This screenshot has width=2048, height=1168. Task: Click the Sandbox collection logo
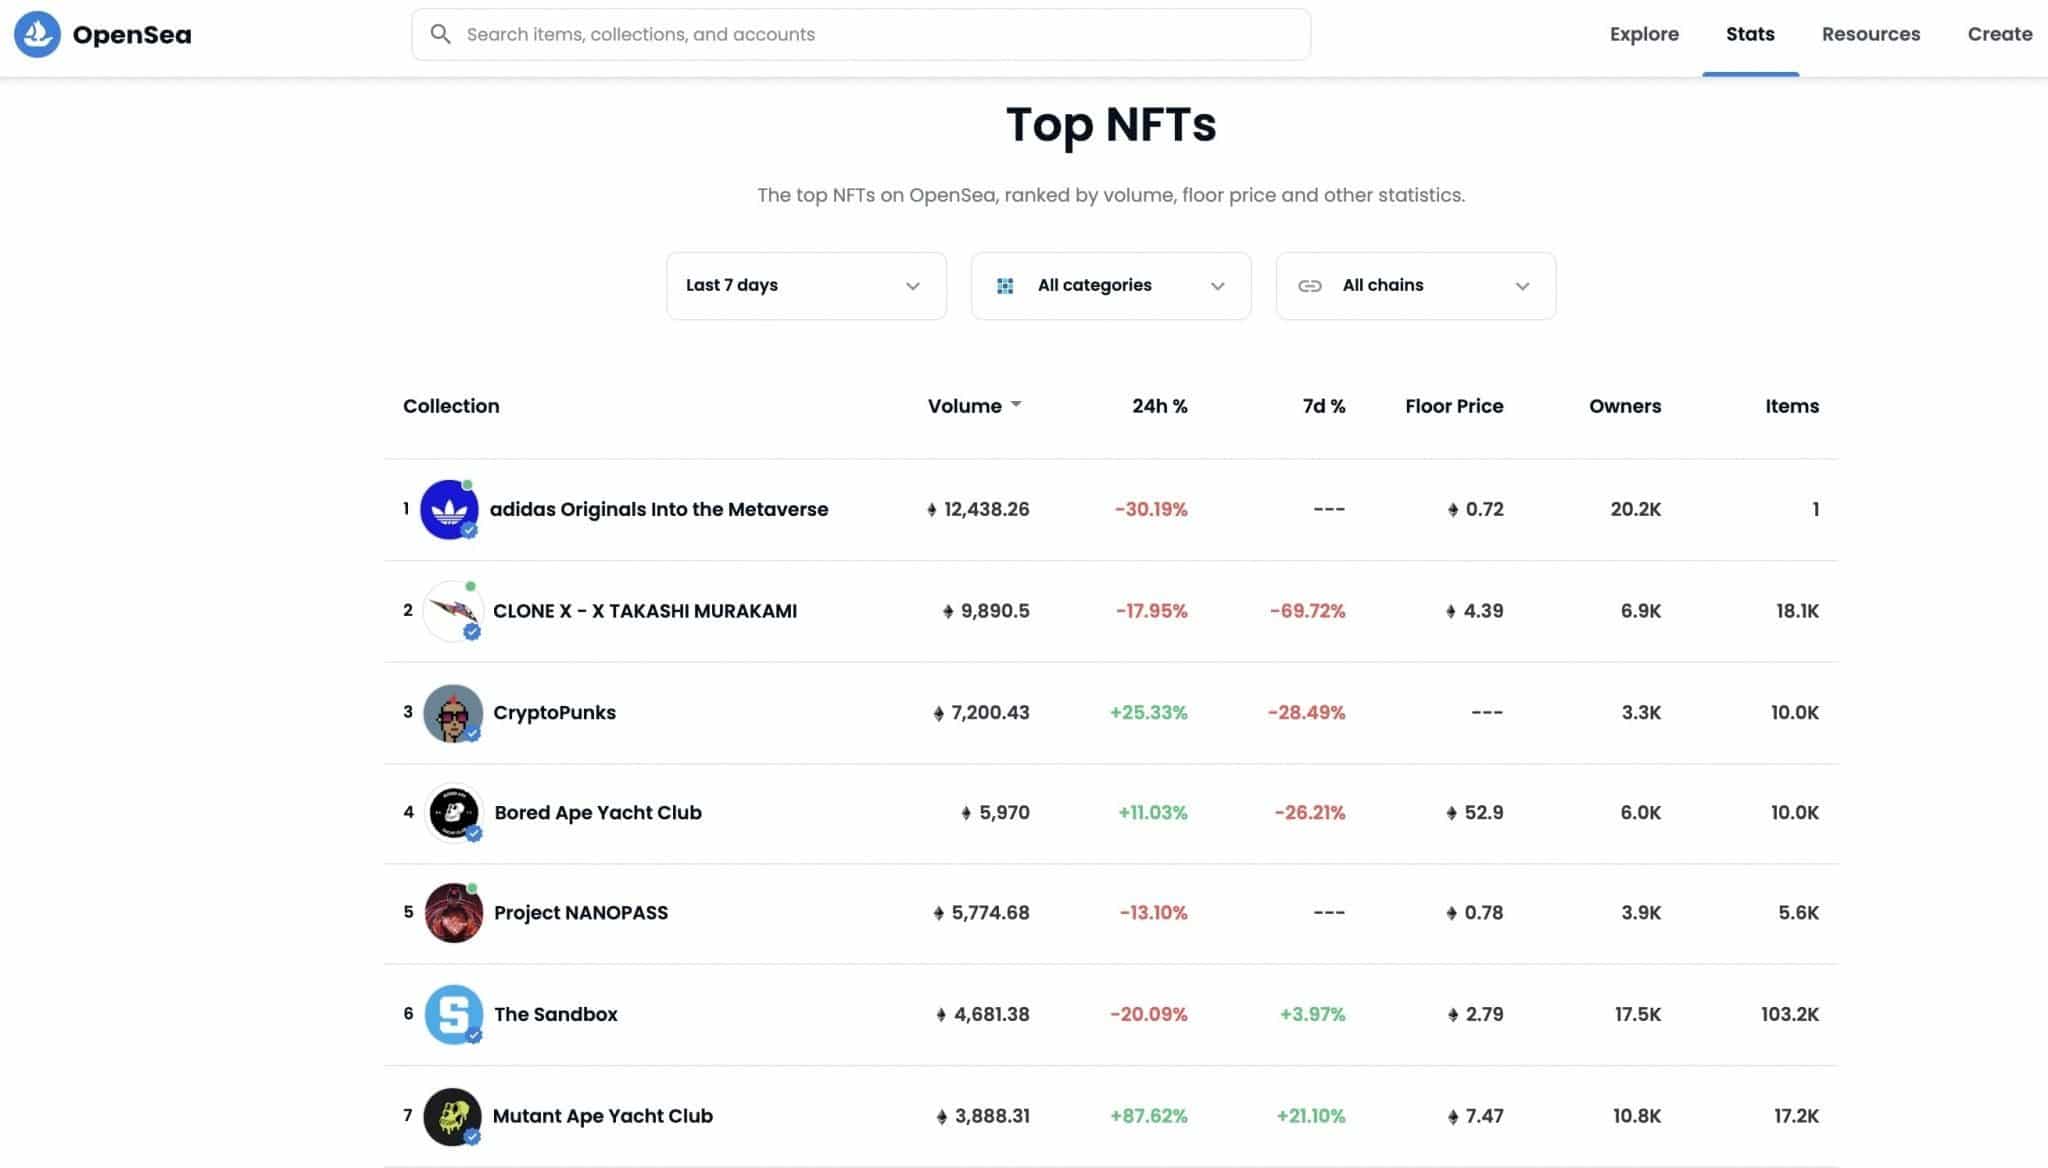click(452, 1014)
